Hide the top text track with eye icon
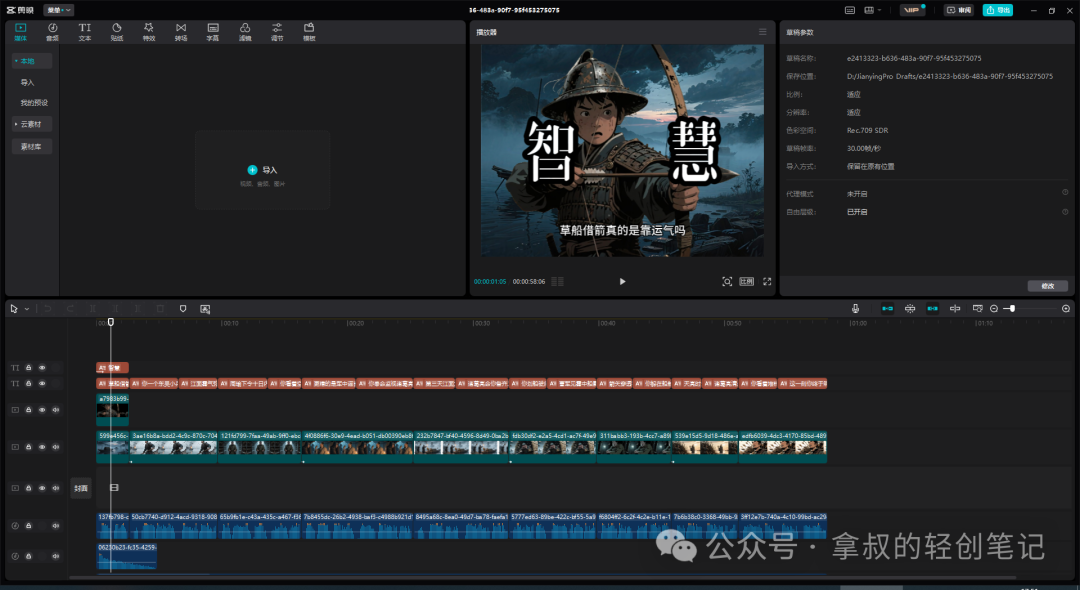This screenshot has height=590, width=1080. pos(42,368)
